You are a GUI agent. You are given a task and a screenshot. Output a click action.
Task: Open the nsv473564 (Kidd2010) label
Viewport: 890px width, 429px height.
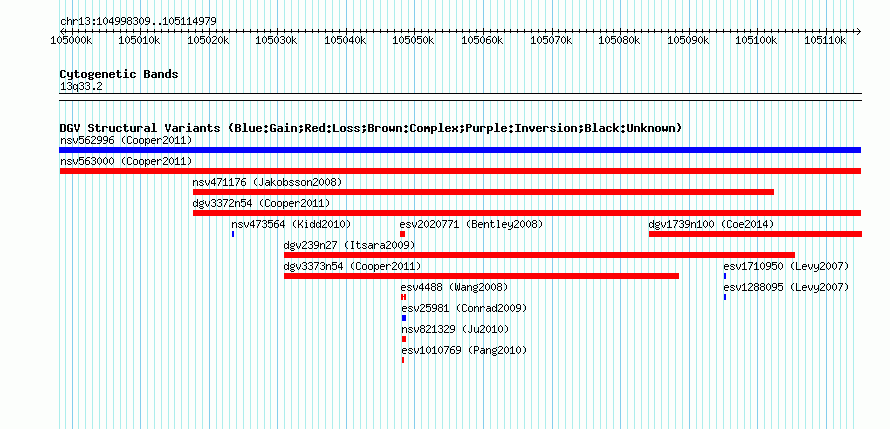click(291, 224)
